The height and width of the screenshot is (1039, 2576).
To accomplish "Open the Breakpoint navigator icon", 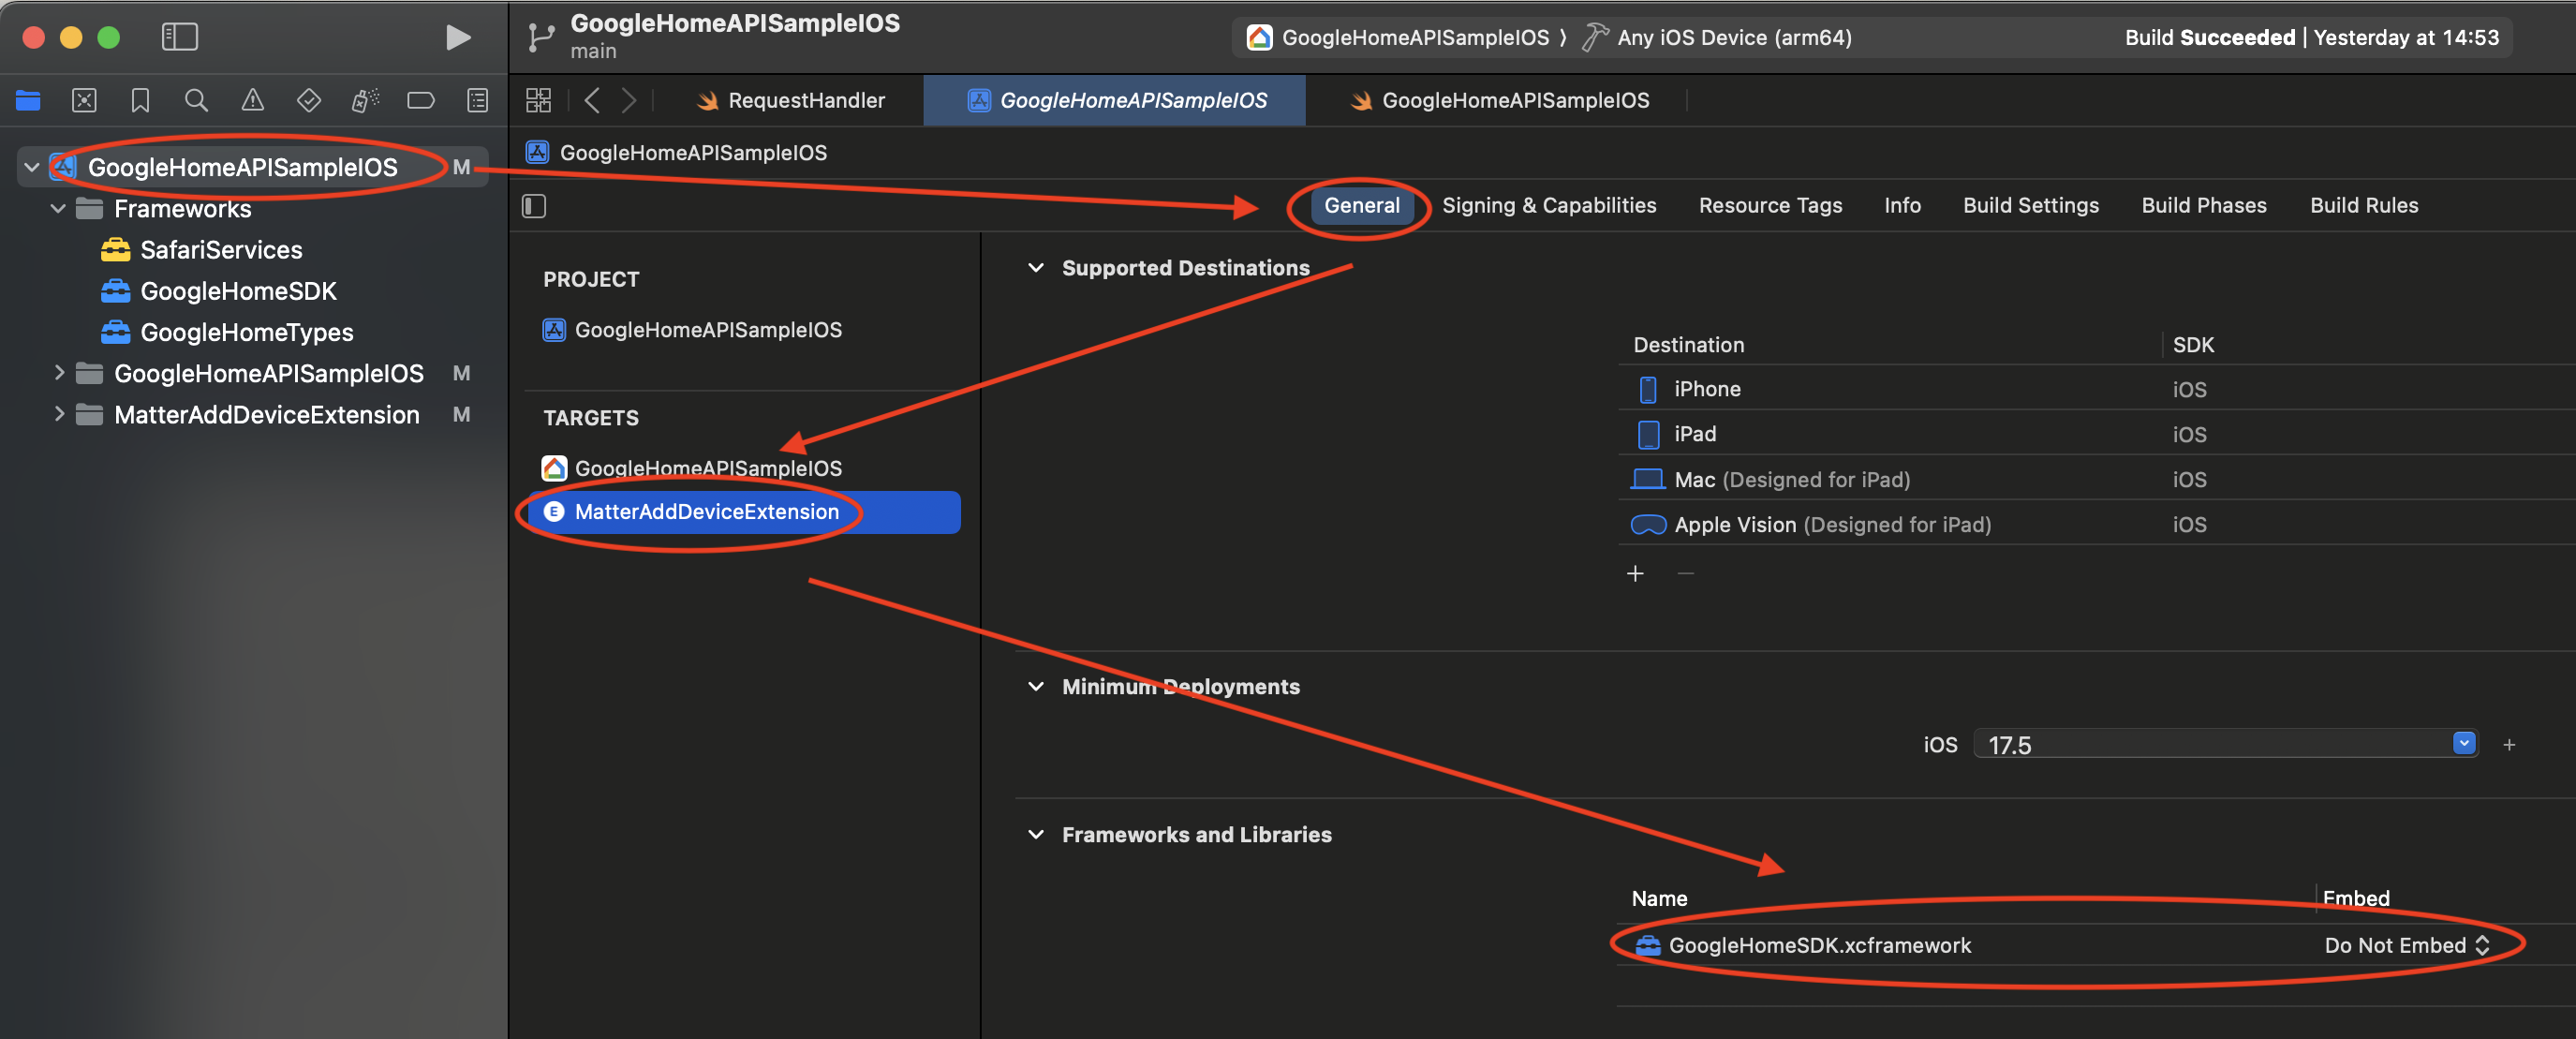I will (x=420, y=100).
